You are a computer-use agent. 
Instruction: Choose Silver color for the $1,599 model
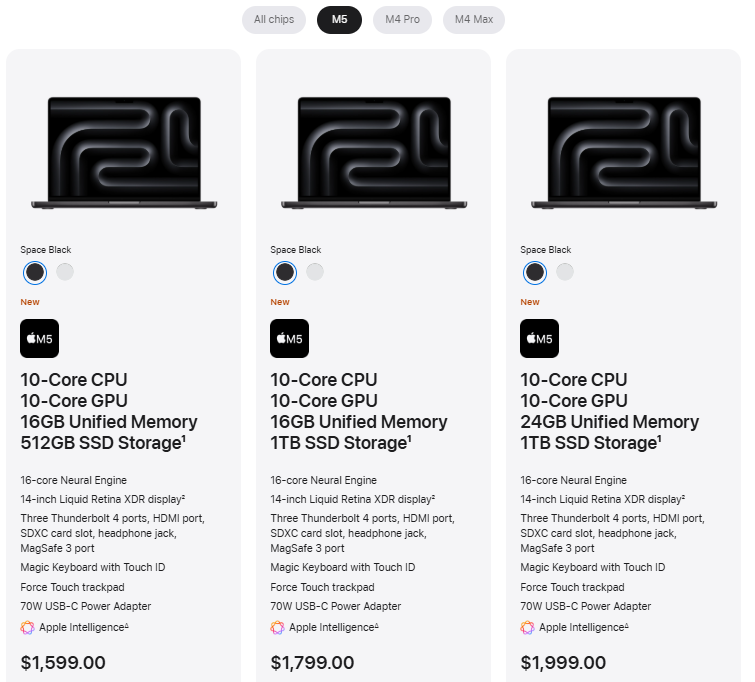coord(65,272)
